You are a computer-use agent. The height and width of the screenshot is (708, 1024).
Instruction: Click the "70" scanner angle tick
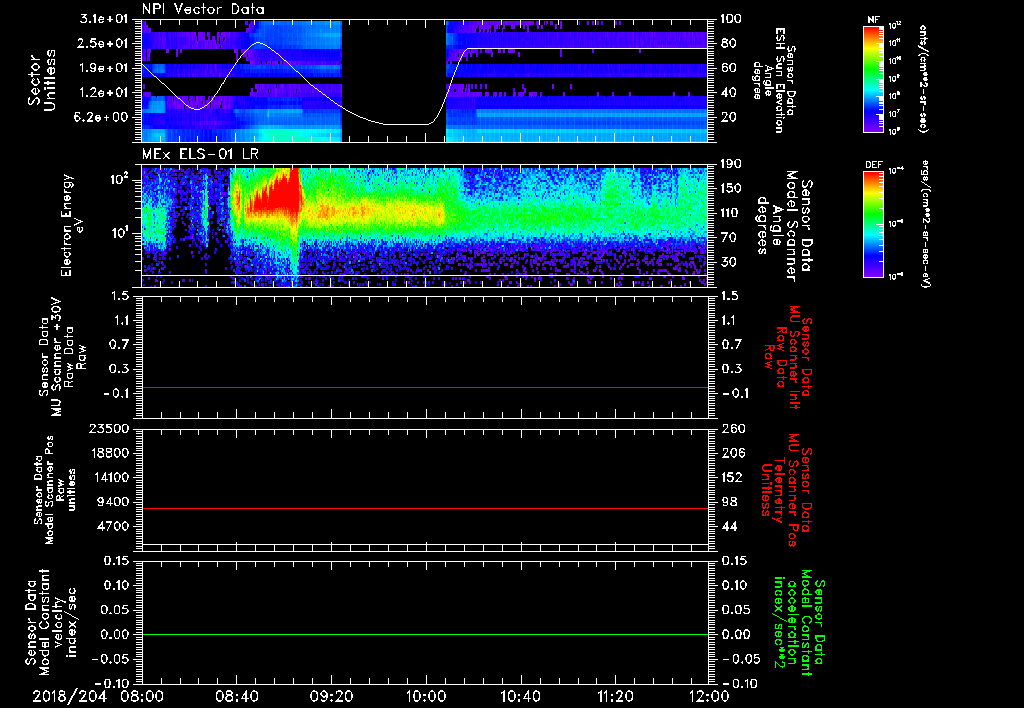[729, 237]
